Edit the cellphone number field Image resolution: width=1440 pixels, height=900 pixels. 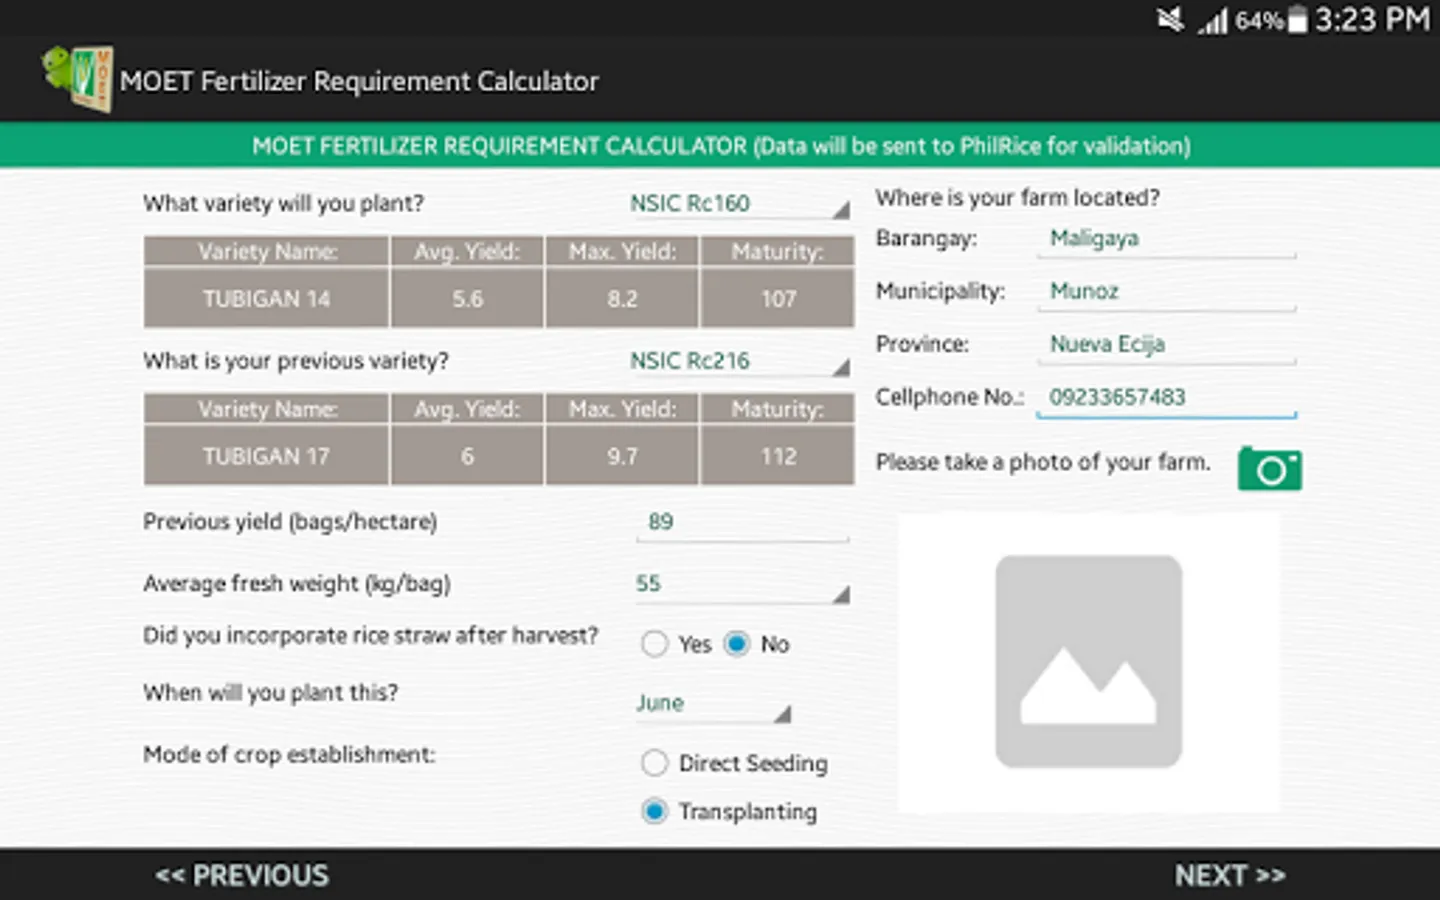point(1166,398)
